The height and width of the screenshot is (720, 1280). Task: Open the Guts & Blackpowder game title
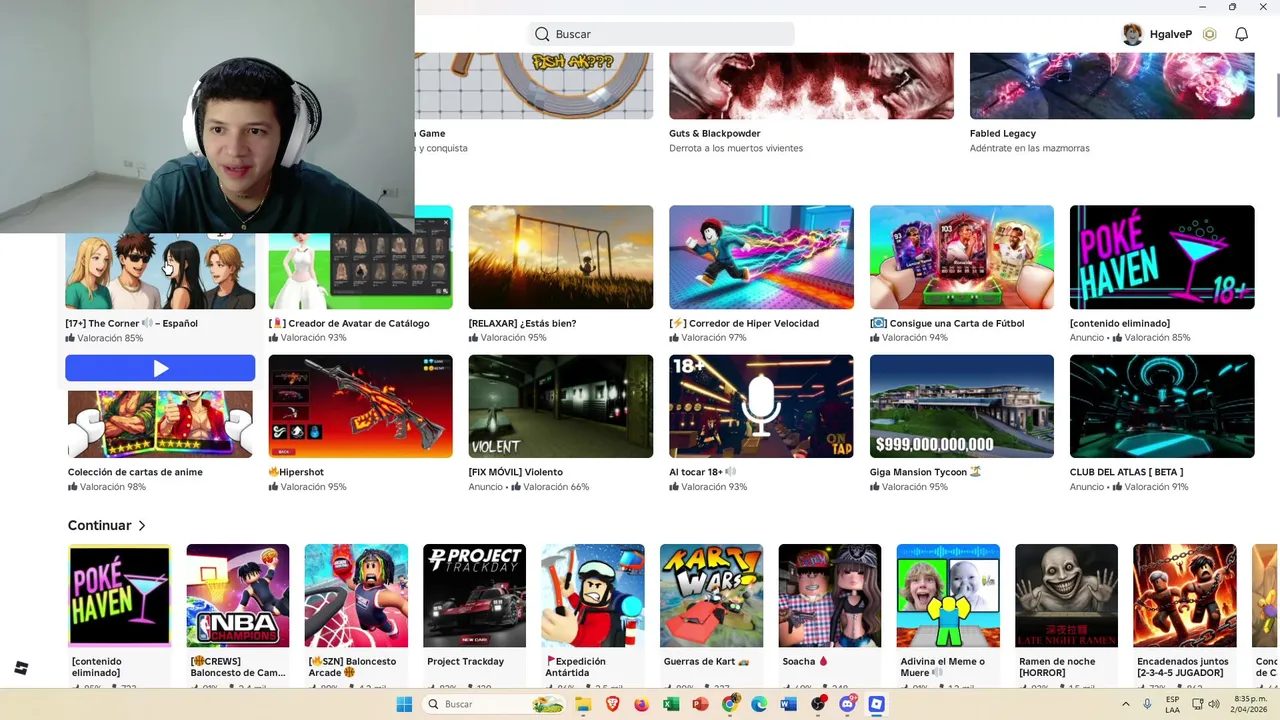pyautogui.click(x=715, y=133)
